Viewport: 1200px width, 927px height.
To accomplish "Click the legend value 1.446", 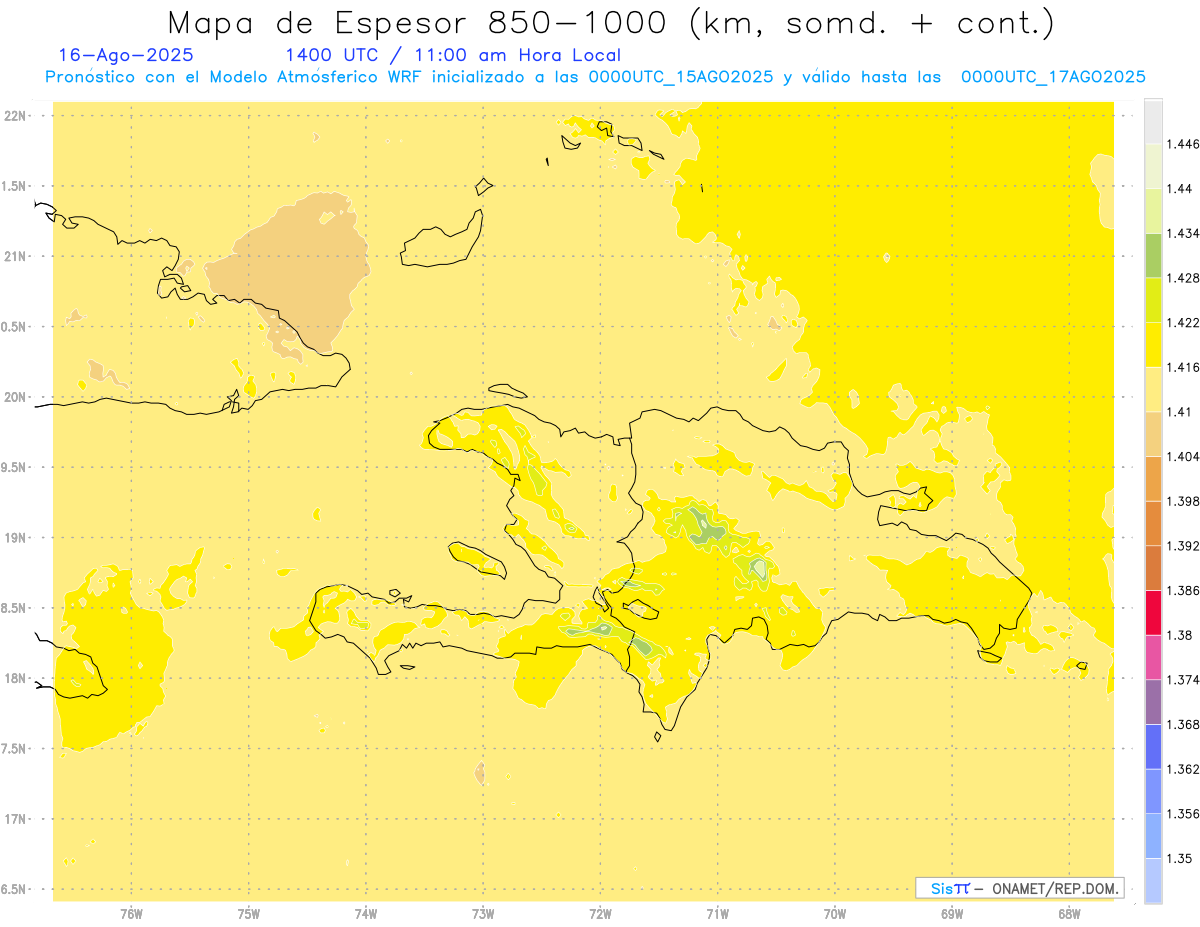I will [x=1183, y=144].
